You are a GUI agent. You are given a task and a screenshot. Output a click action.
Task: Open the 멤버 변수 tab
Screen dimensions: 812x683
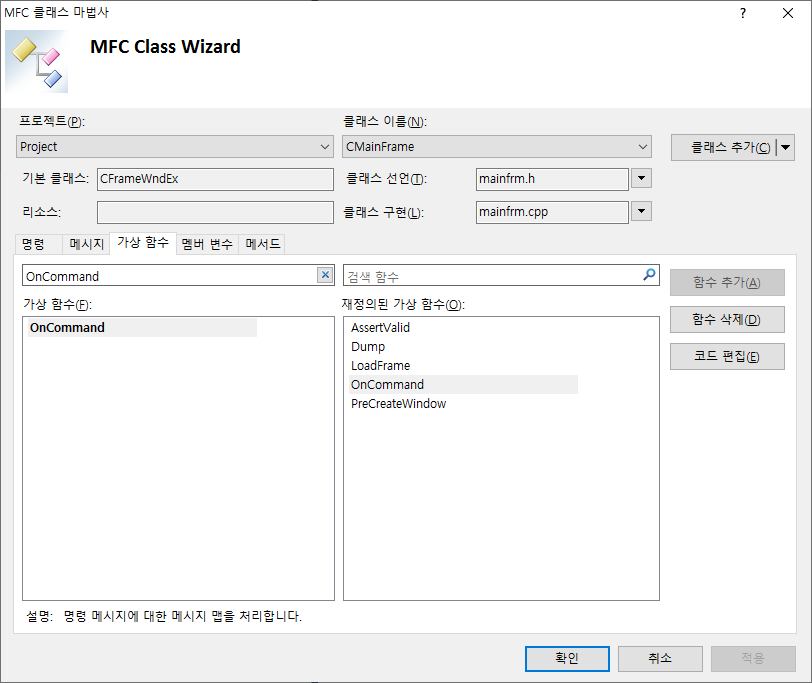pyautogui.click(x=207, y=244)
